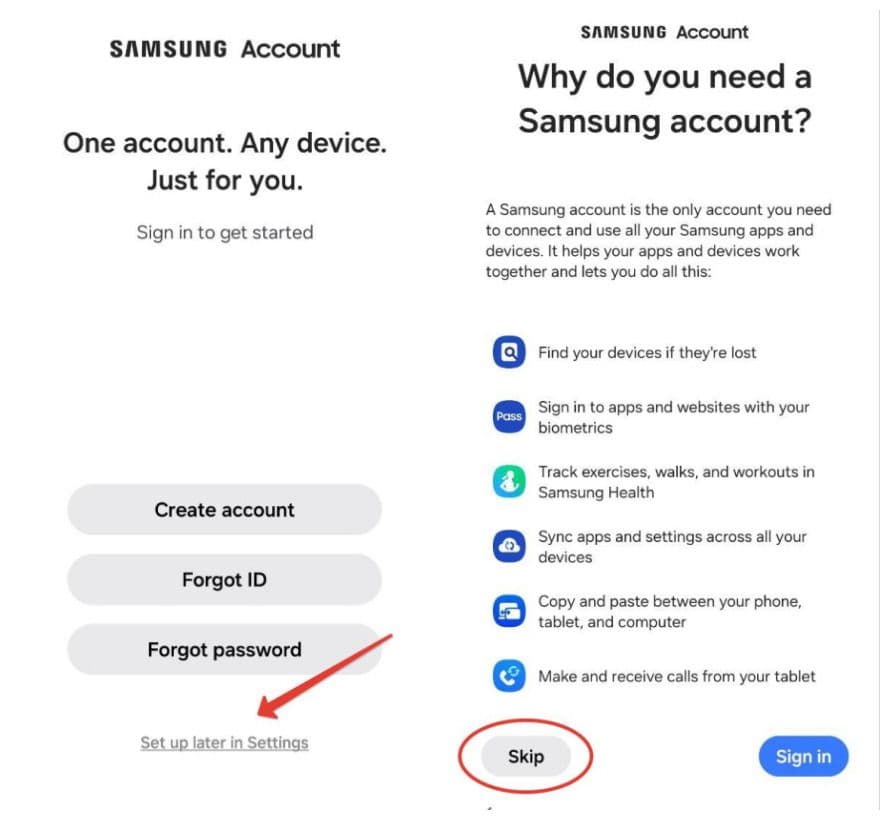Select the Samsung Health icon
Viewport: 890px width, 820px height.
coord(509,481)
